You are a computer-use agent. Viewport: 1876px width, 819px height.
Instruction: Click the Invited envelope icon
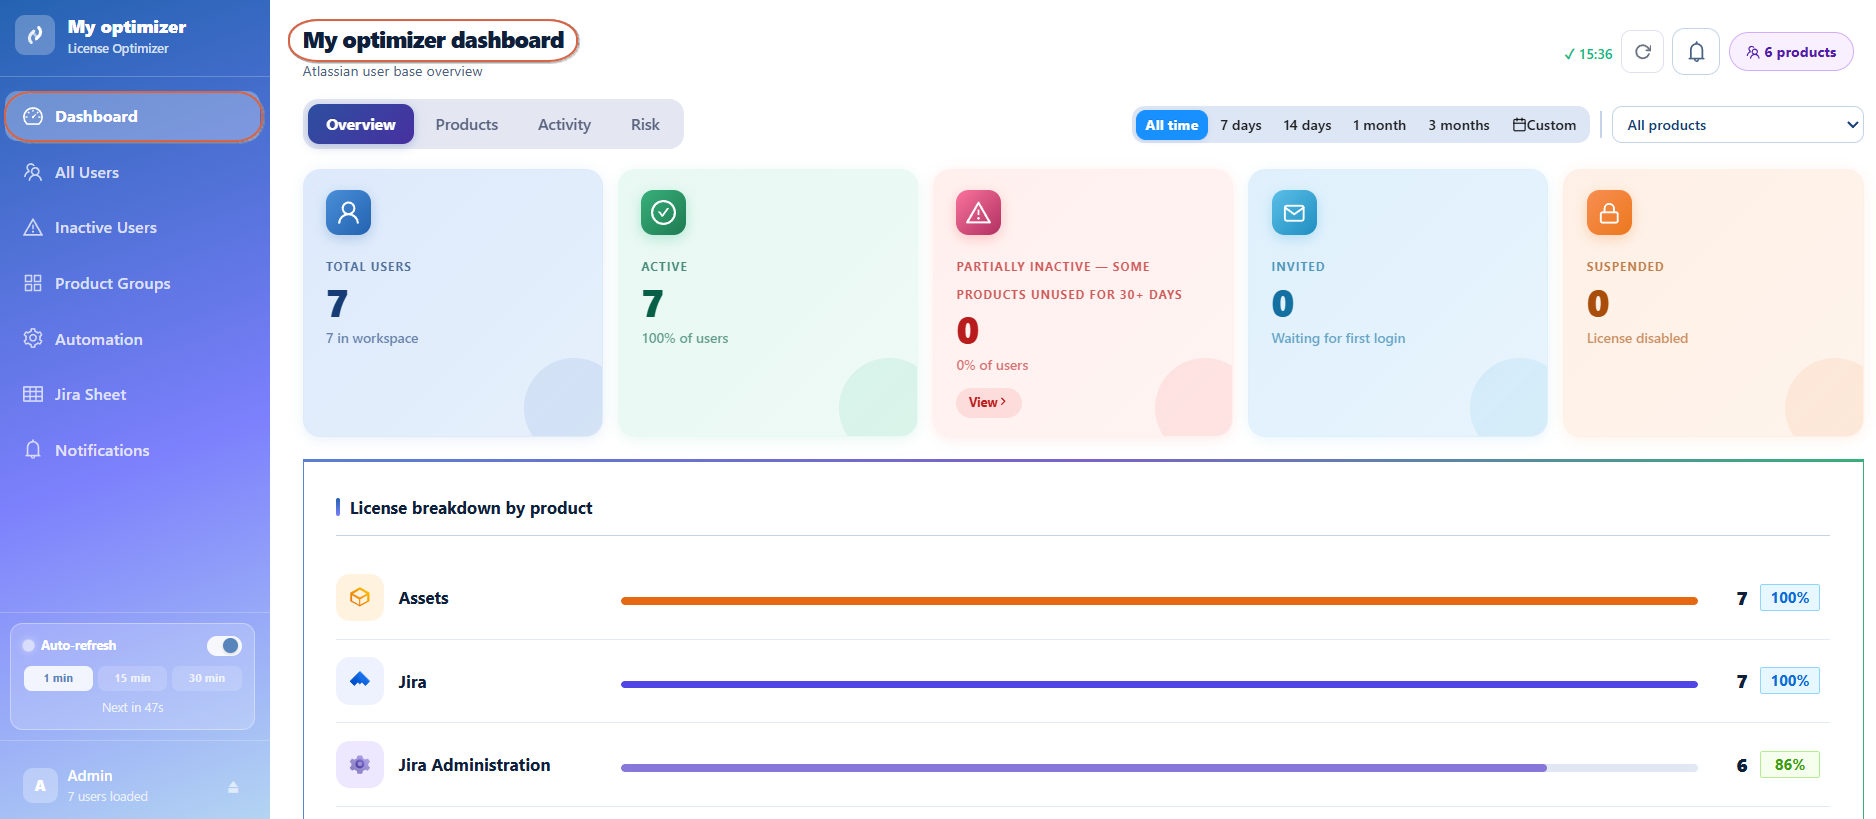[x=1294, y=212]
